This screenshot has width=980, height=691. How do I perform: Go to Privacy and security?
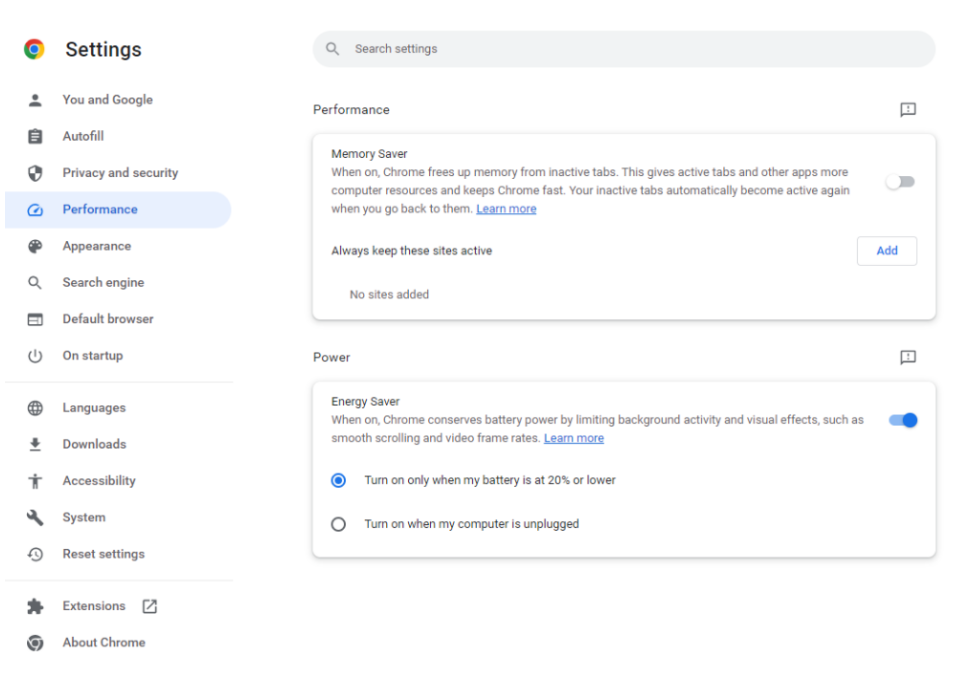[118, 173]
